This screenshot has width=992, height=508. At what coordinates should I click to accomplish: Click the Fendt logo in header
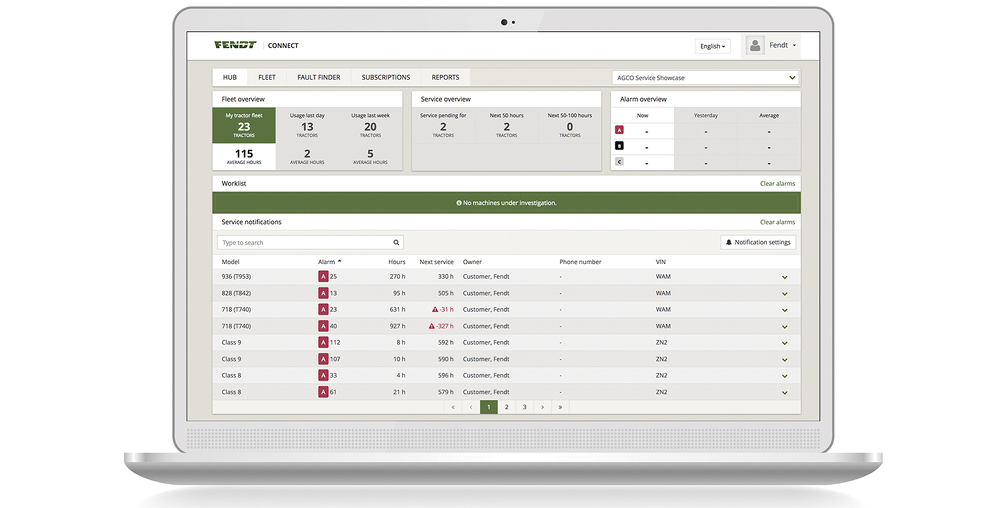pos(235,46)
